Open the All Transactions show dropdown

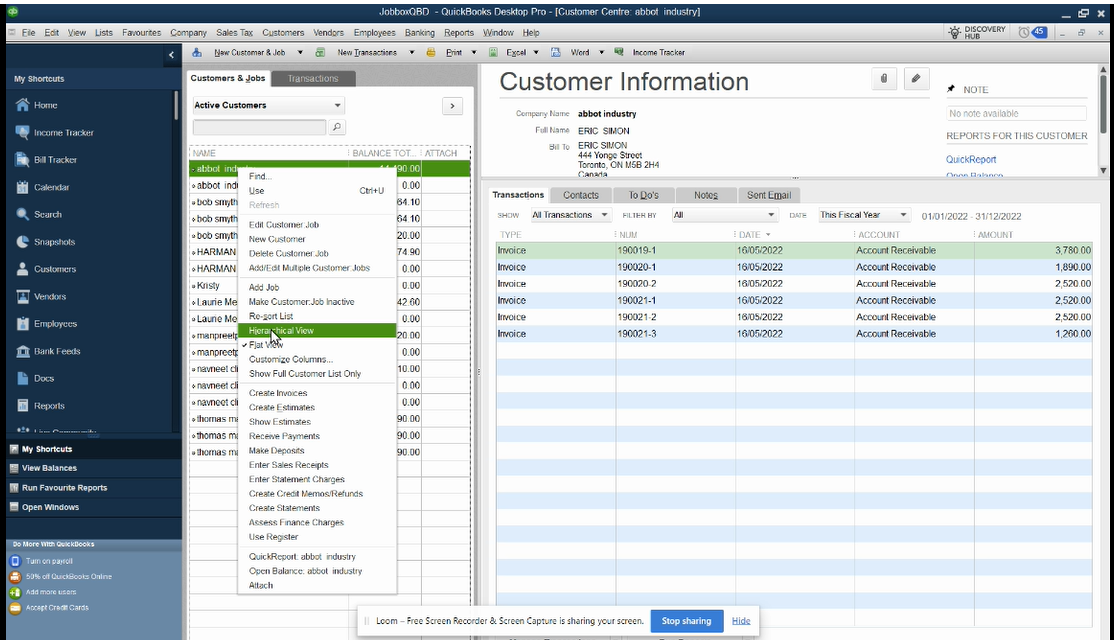570,215
